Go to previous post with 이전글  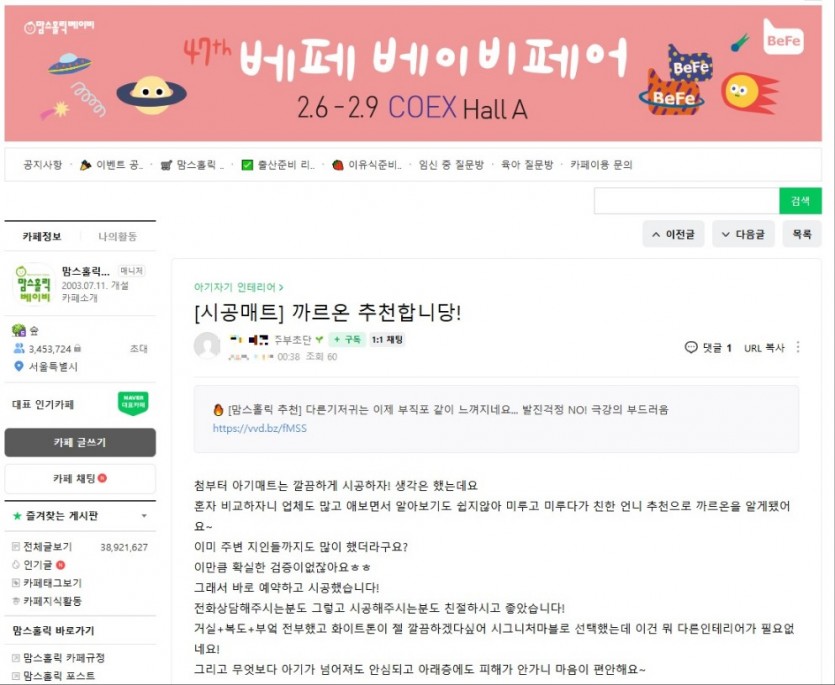point(674,234)
